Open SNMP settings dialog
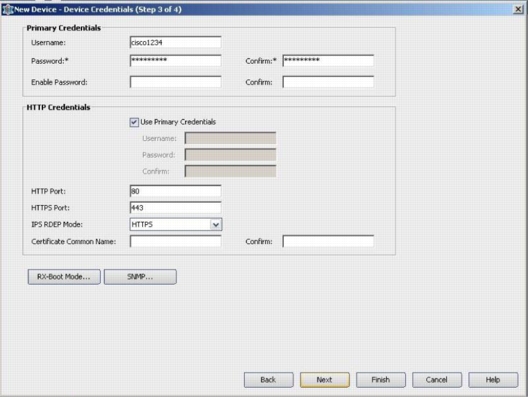Viewport: 530px width, 399px height. coord(140,277)
